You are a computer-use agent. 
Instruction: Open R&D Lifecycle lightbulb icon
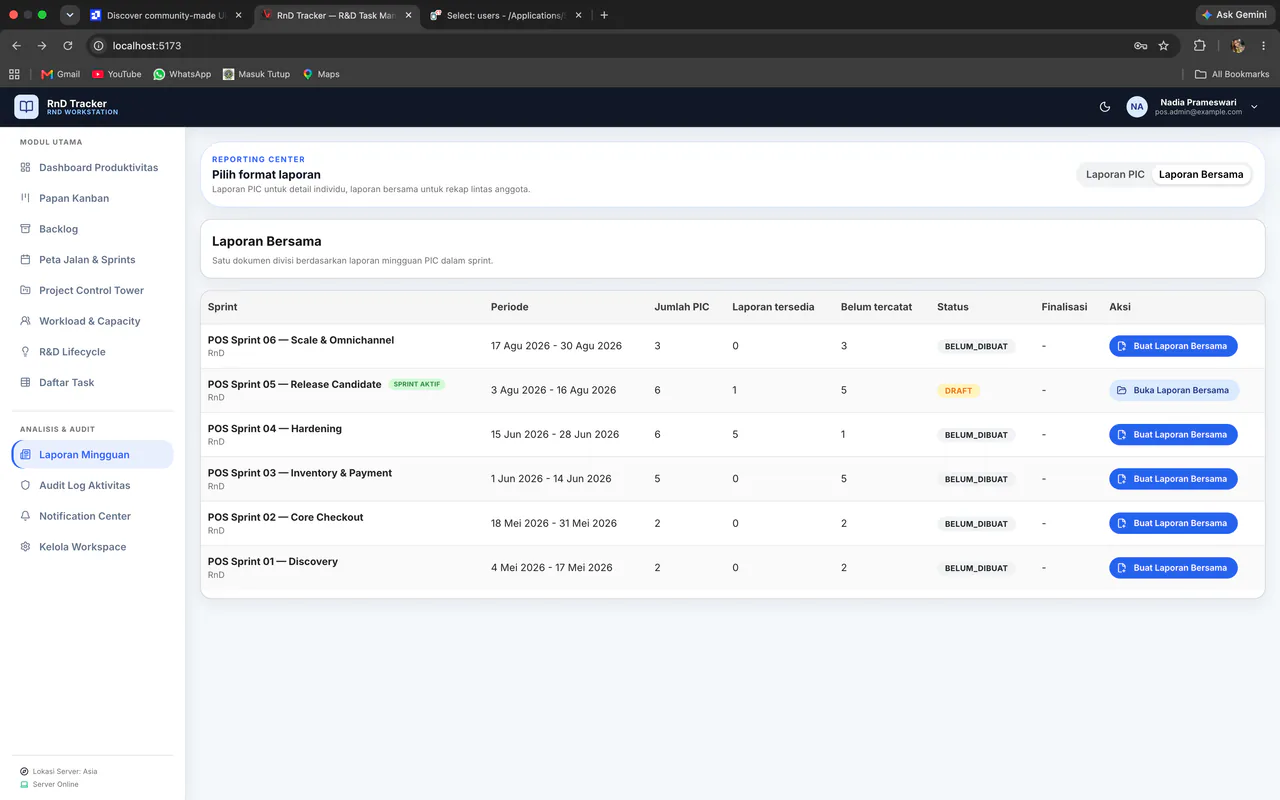pyautogui.click(x=25, y=352)
